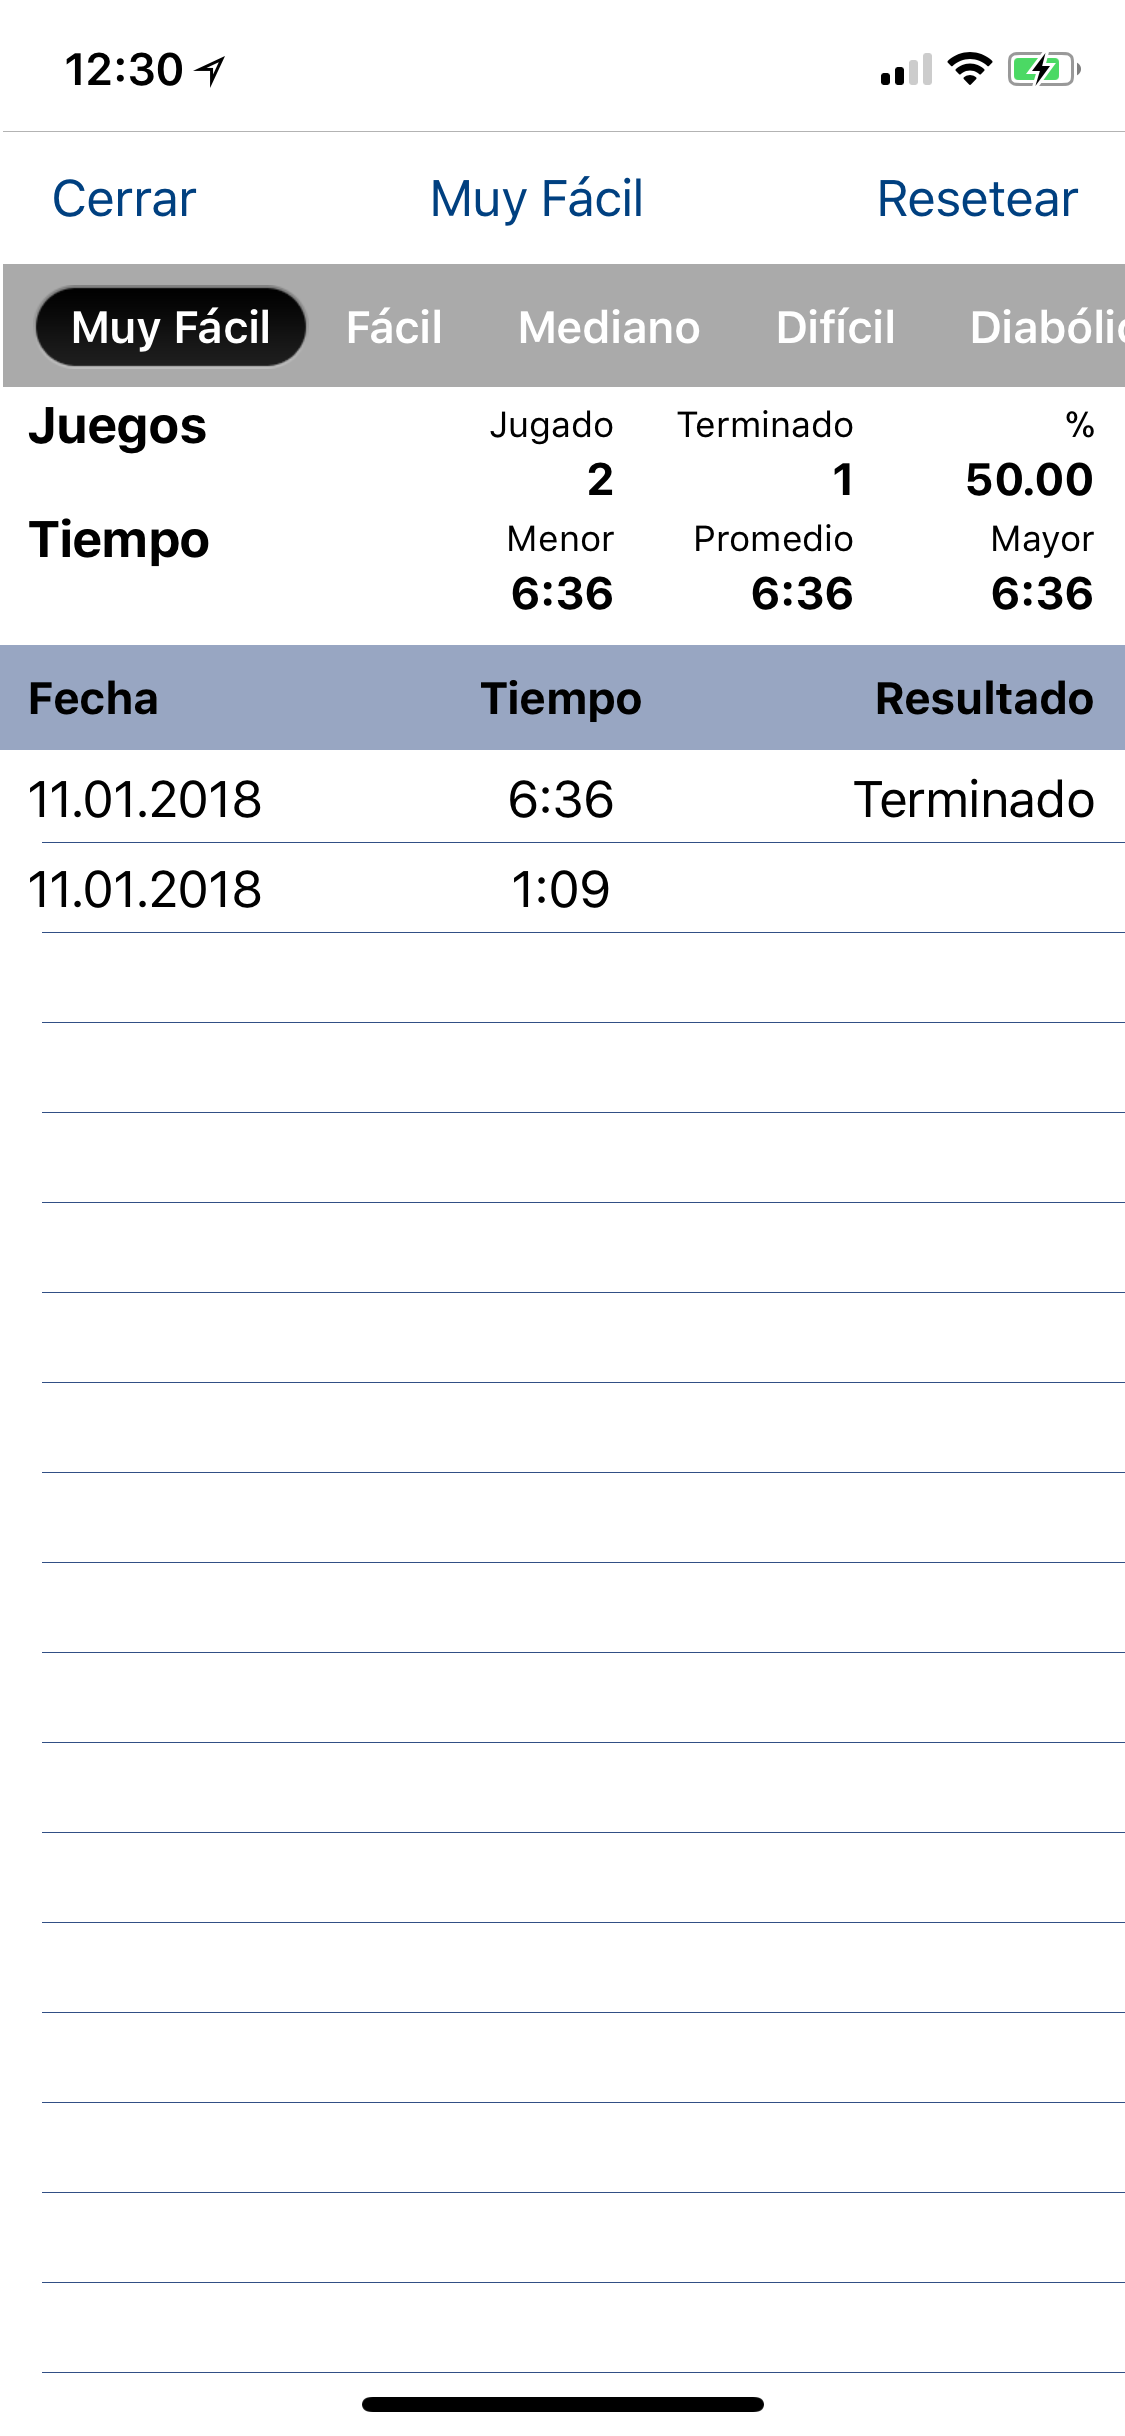Tap the location arrow icon
Screen dimensions: 1125x2436
210,70
